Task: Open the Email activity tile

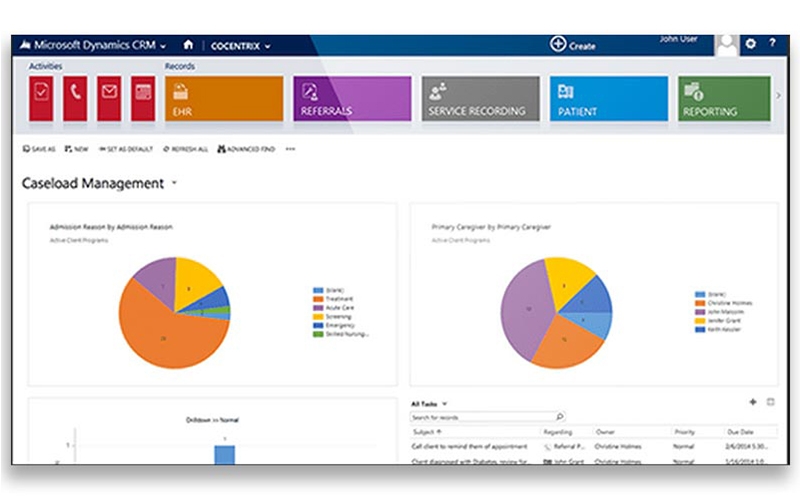Action: tap(109, 98)
